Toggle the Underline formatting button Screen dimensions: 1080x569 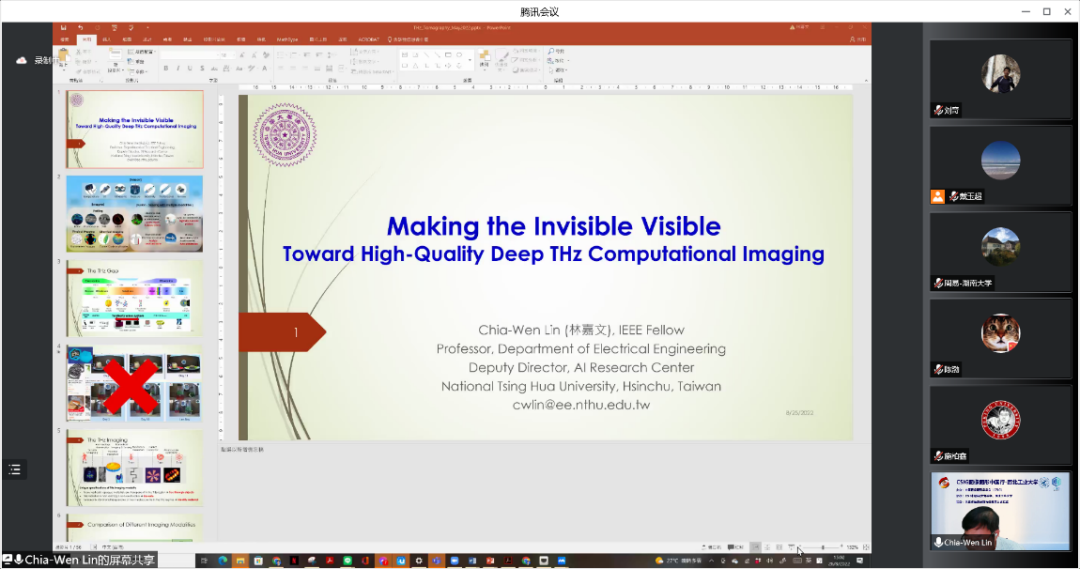click(191, 69)
